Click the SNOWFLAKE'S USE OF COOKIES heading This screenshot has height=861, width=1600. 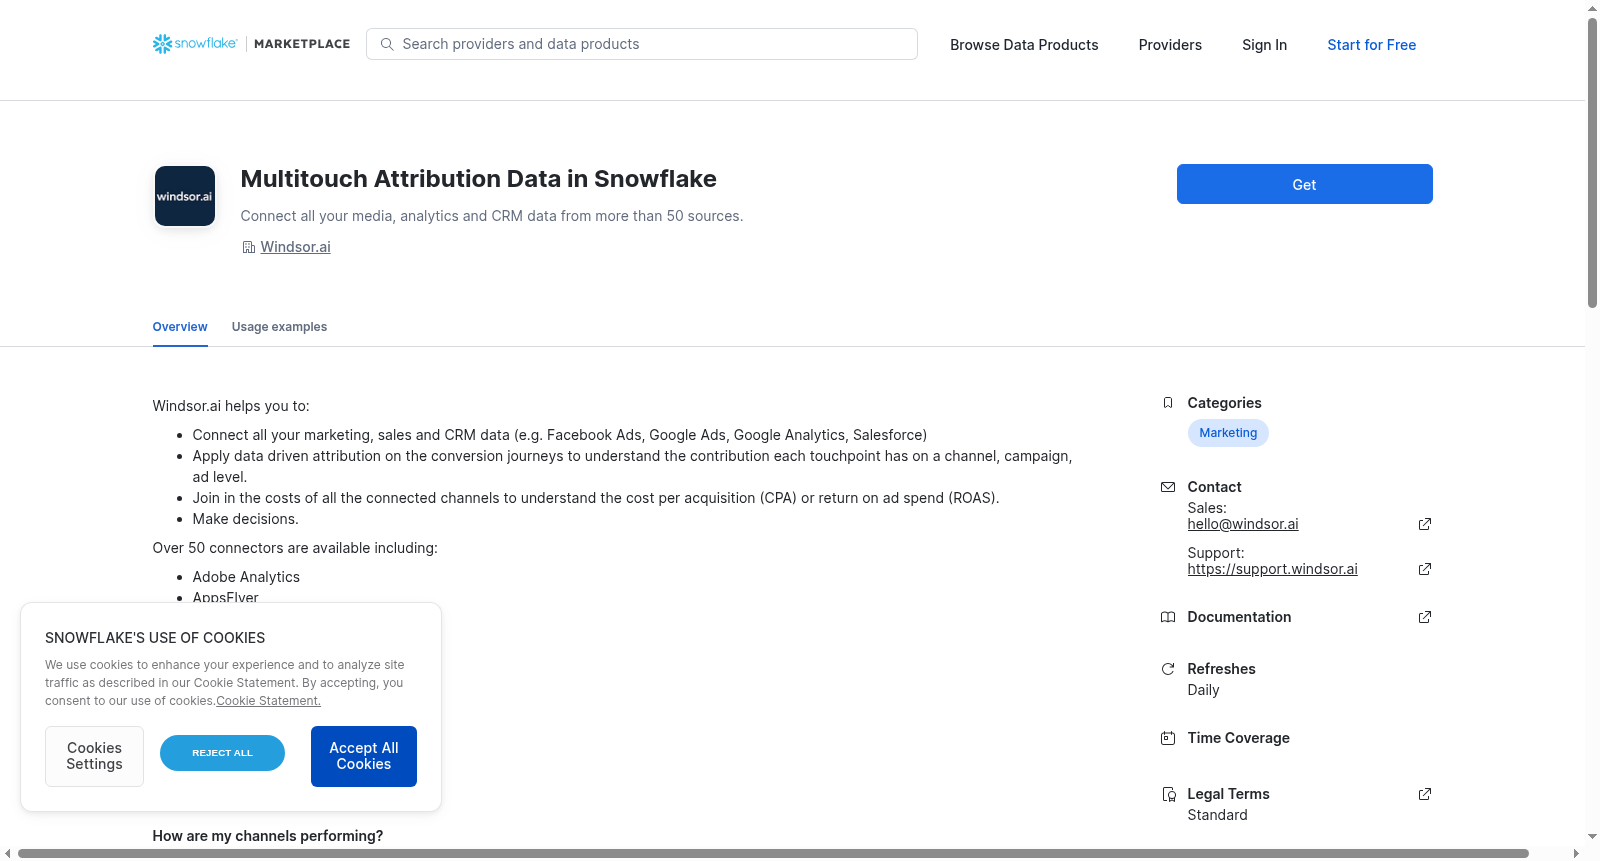155,638
